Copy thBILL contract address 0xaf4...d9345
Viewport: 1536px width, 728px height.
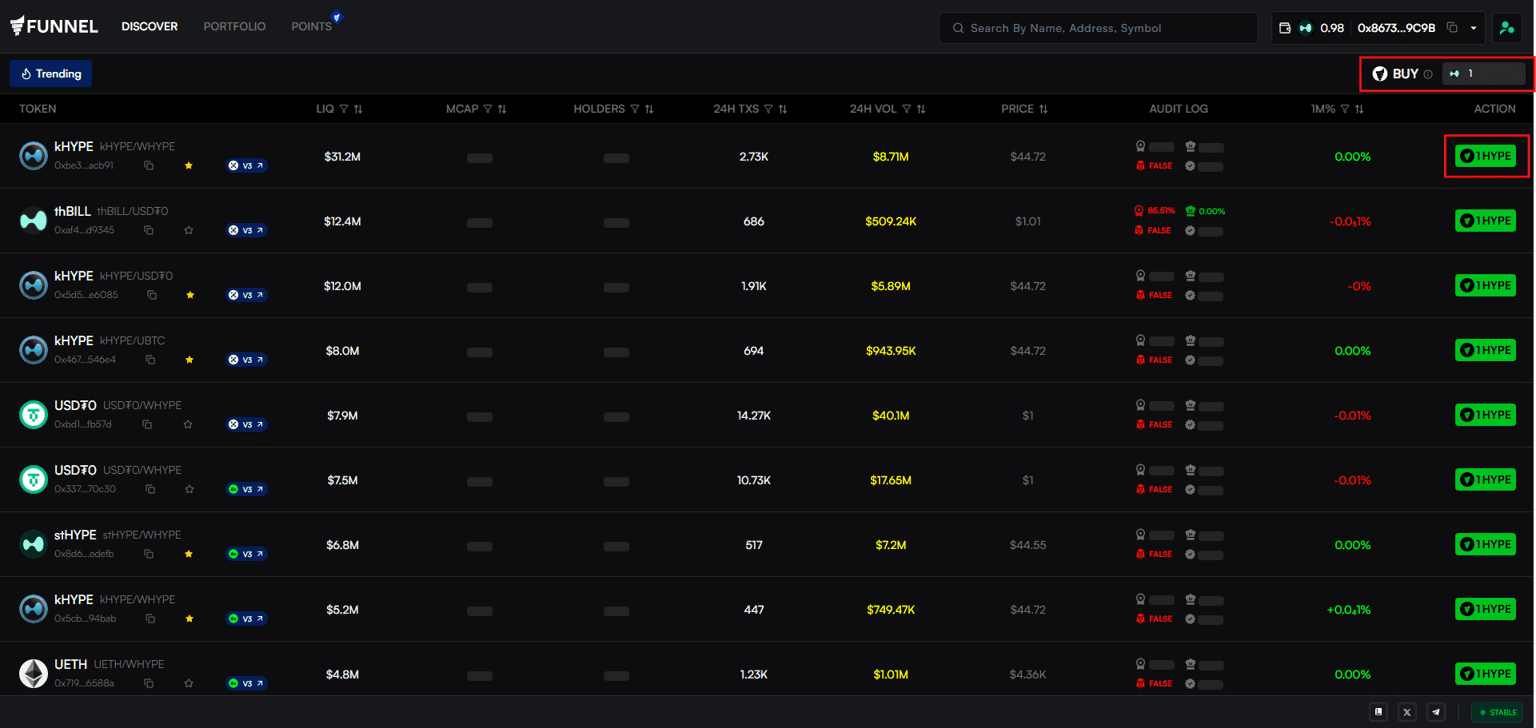[148, 230]
